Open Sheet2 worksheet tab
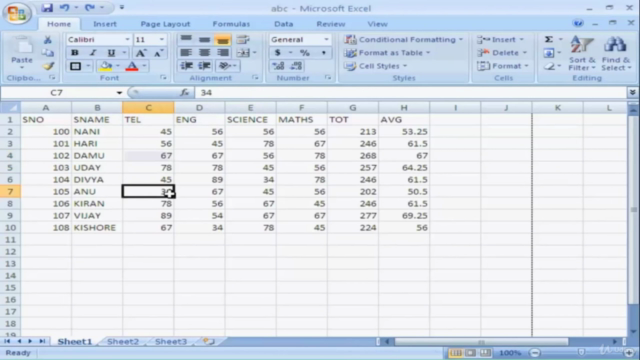The width and height of the screenshot is (640, 360). pyautogui.click(x=123, y=342)
